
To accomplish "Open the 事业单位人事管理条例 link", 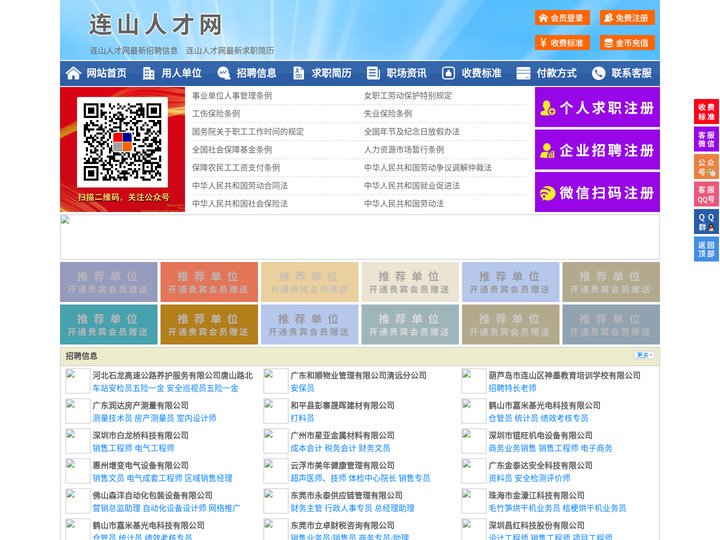I will click(232, 96).
